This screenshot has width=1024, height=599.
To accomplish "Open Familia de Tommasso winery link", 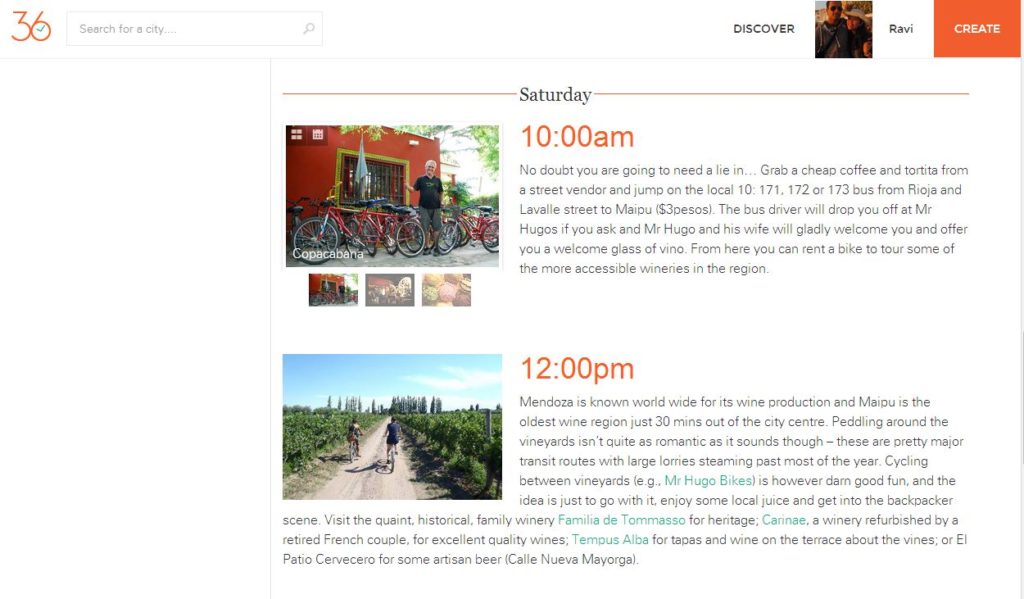I will pyautogui.click(x=621, y=520).
